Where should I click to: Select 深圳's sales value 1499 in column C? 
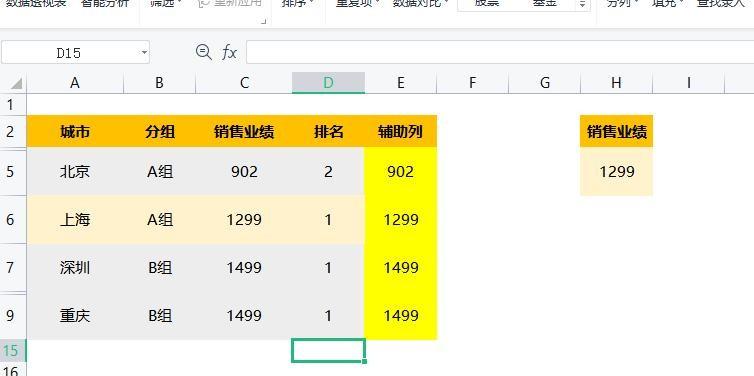[244, 268]
